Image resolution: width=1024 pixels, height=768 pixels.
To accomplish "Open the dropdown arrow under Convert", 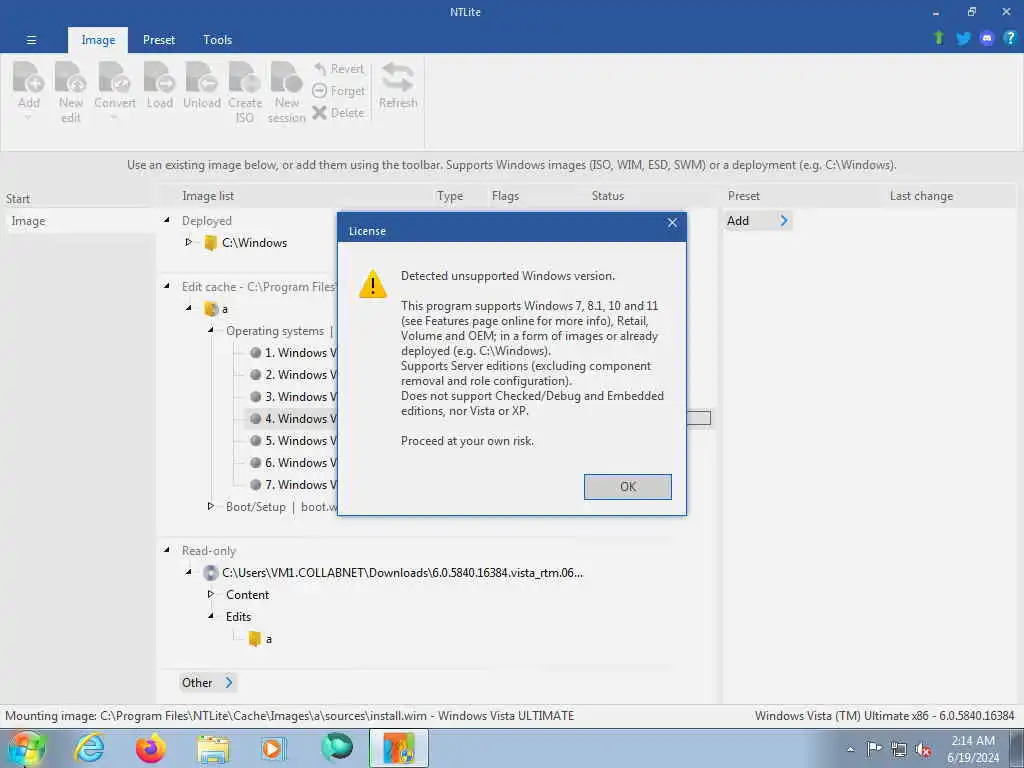I will (x=114, y=118).
